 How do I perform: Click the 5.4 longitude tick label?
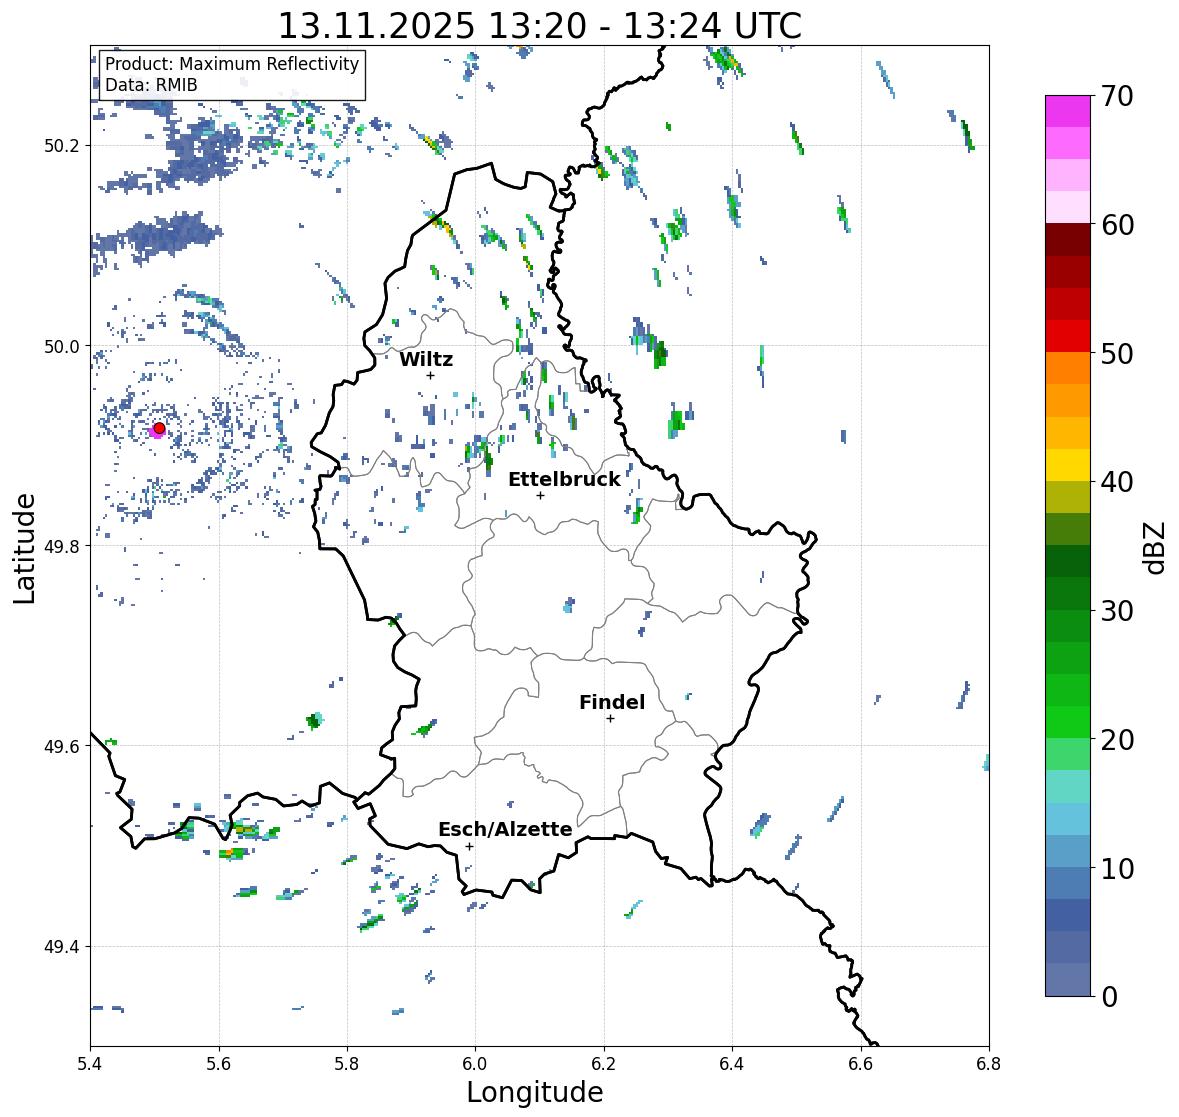(x=90, y=1064)
